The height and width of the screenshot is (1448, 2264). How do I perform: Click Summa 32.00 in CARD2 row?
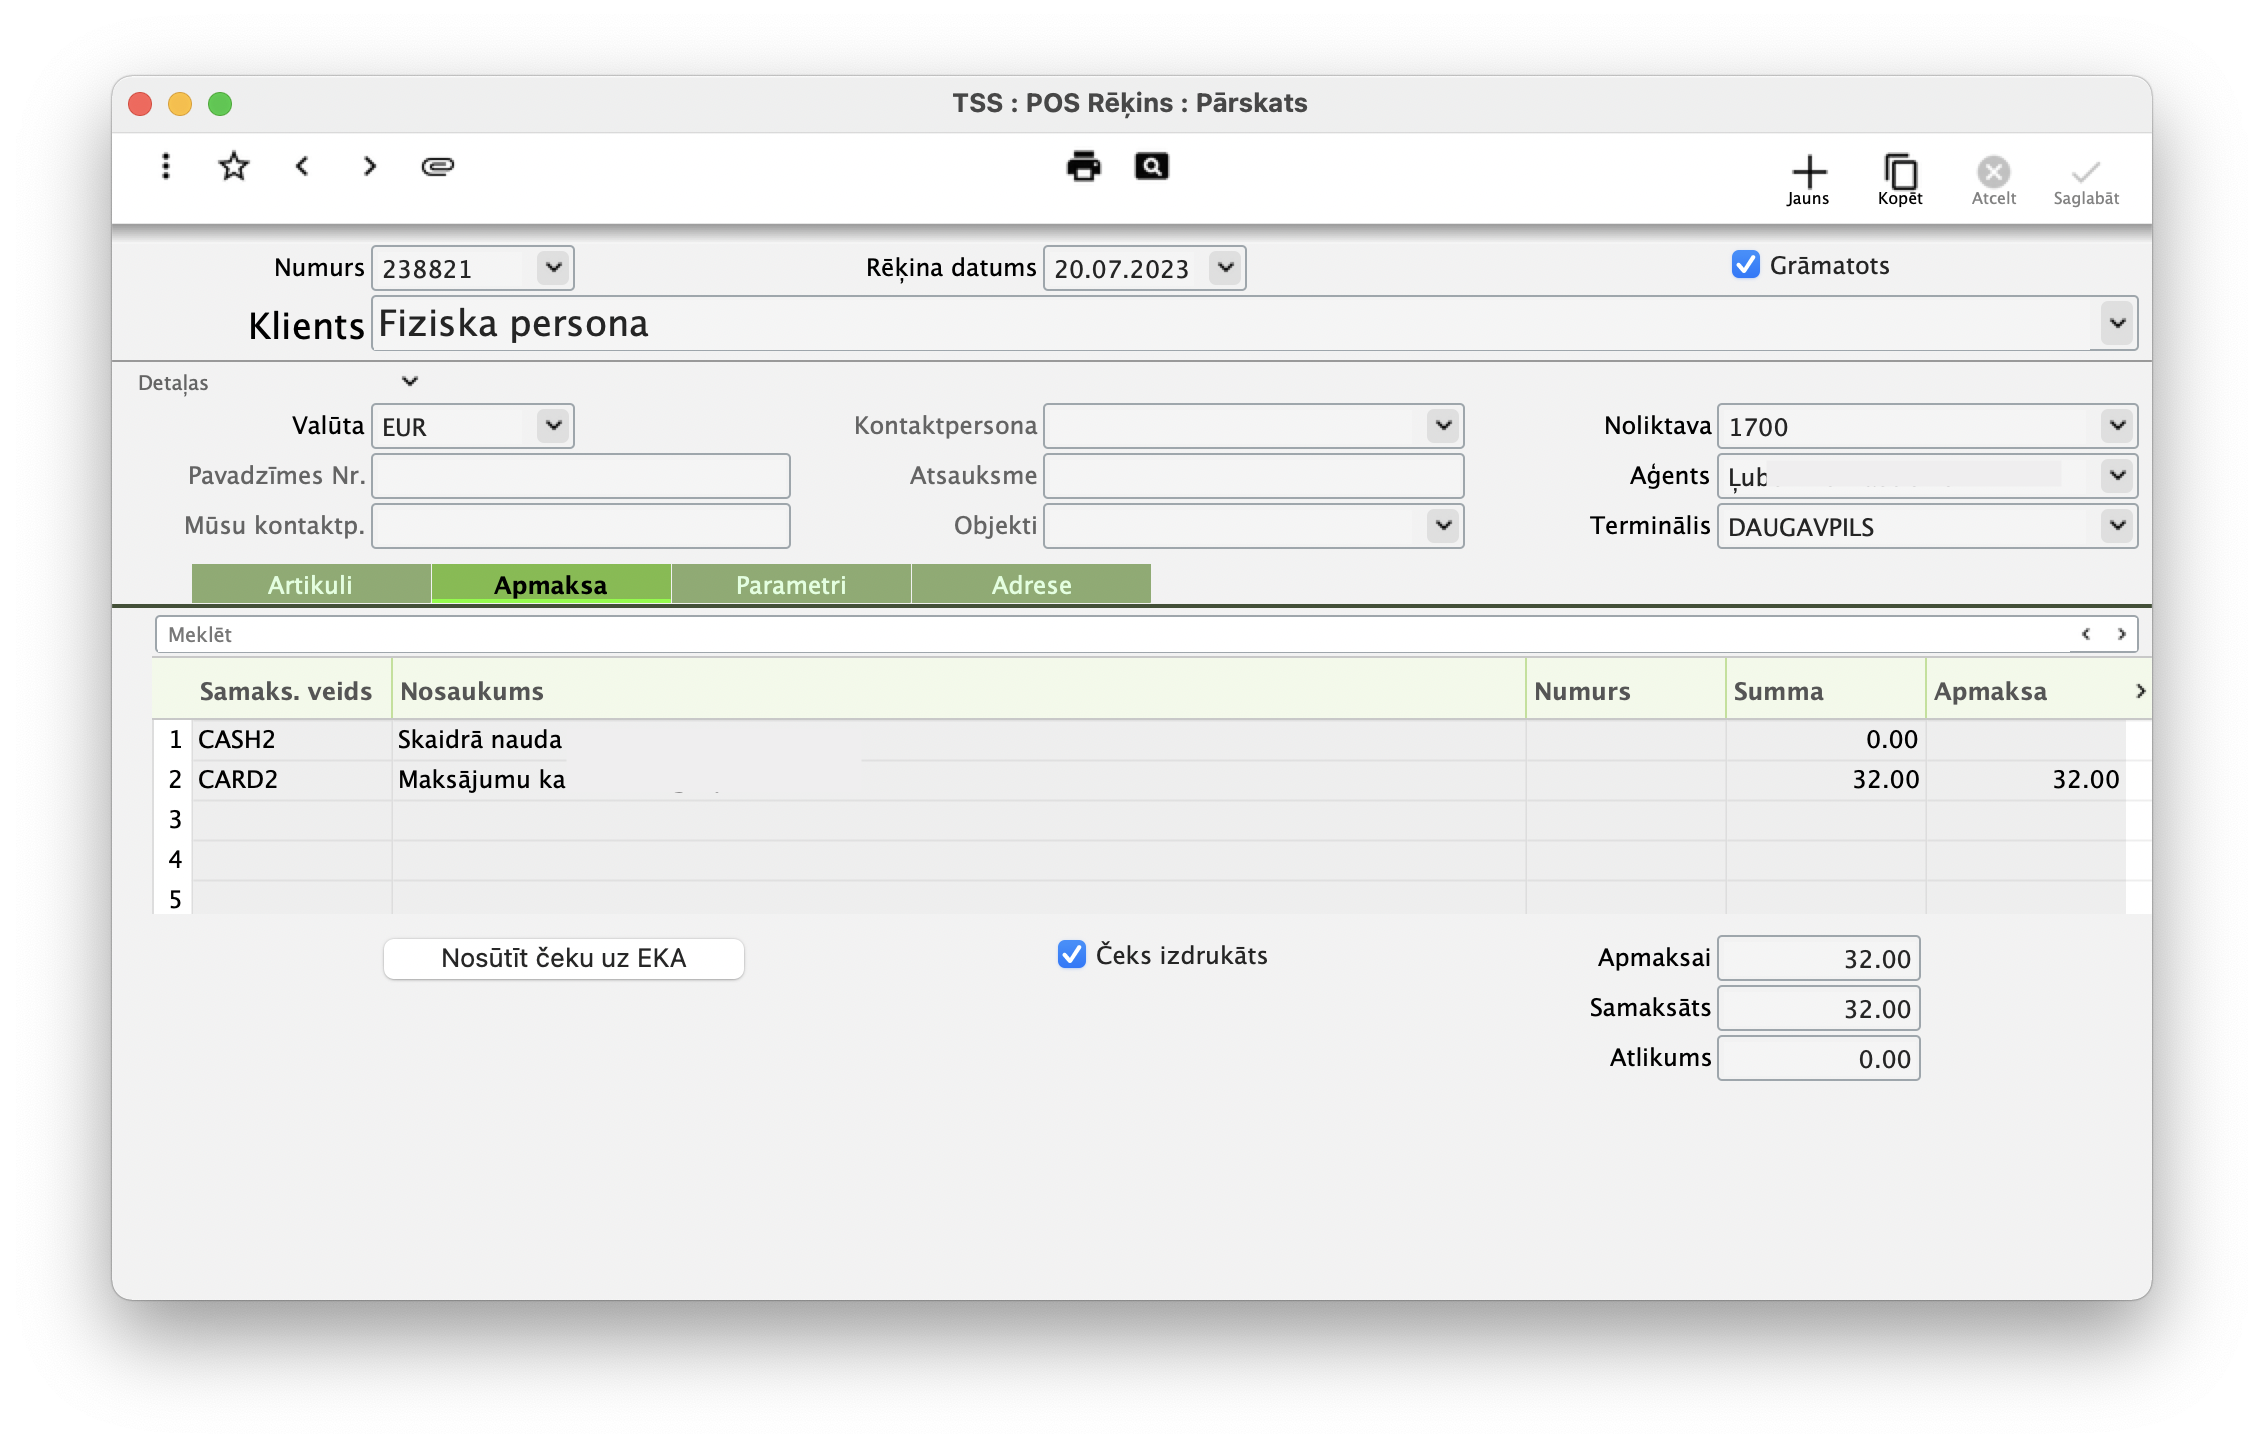tap(1826, 780)
